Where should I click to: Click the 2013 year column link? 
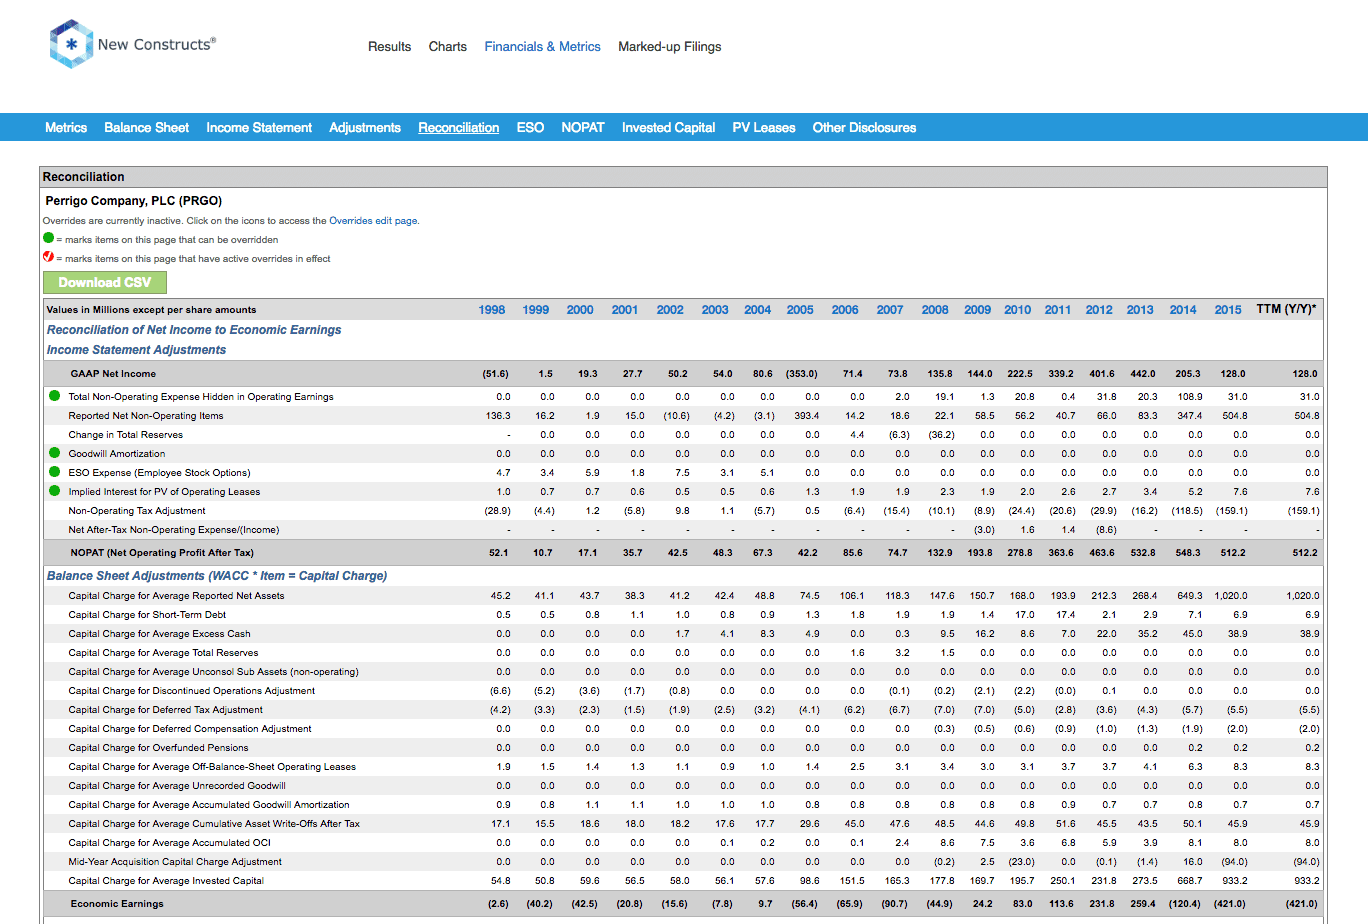coord(1140,310)
